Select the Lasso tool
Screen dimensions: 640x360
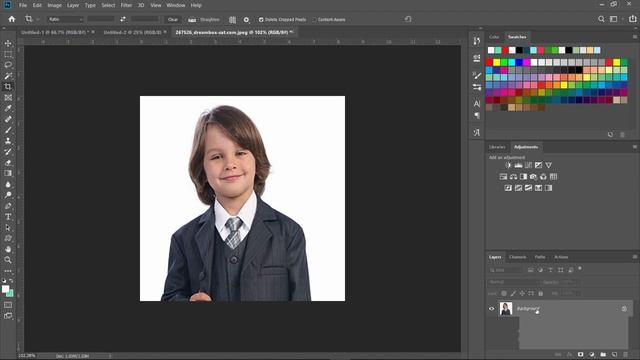[8, 65]
